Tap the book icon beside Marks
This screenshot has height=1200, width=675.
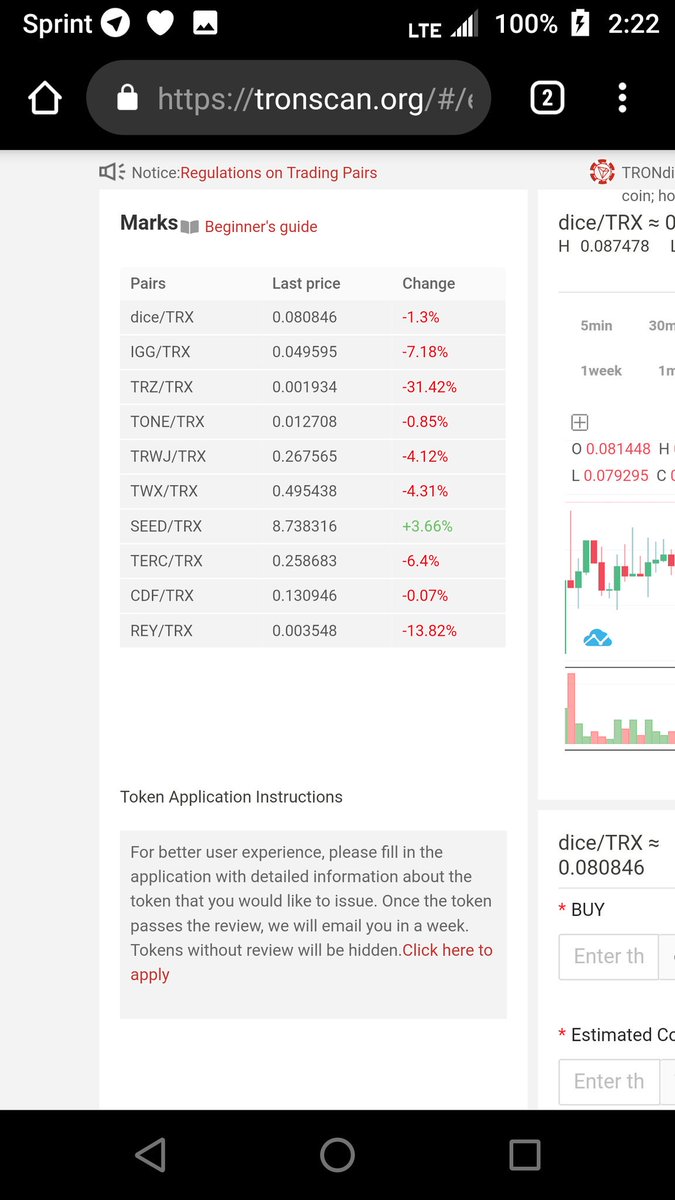click(x=190, y=227)
